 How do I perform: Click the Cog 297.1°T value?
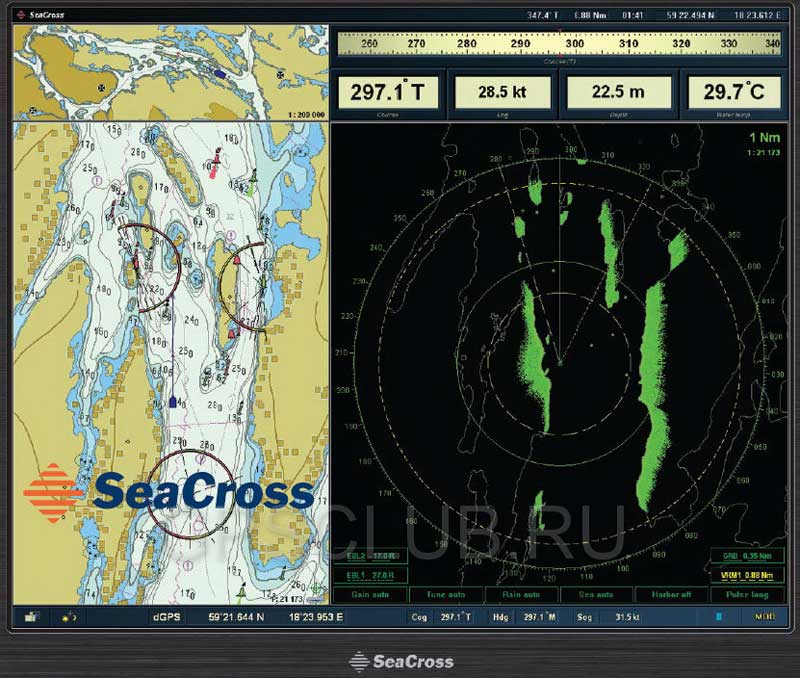456,617
